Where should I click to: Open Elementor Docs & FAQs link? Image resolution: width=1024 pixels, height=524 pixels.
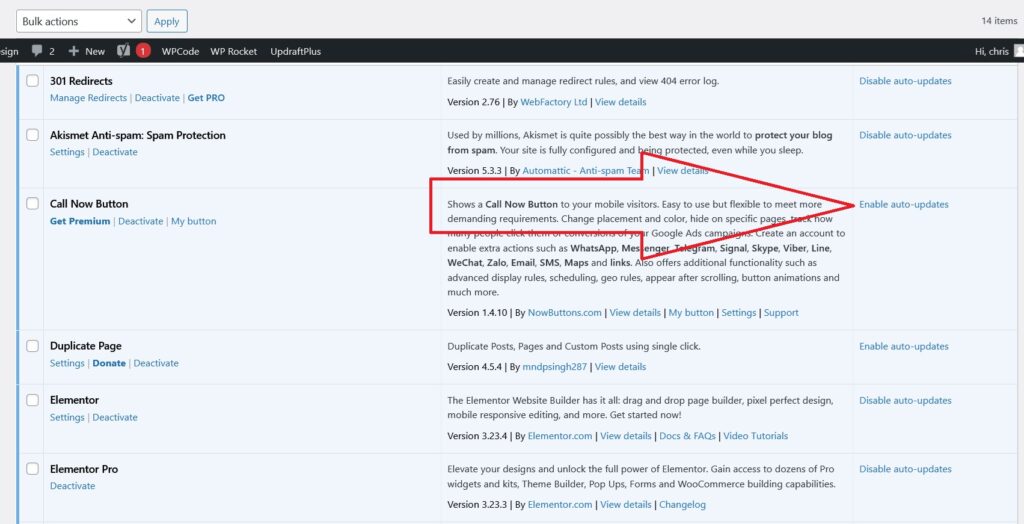pyautogui.click(x=688, y=436)
